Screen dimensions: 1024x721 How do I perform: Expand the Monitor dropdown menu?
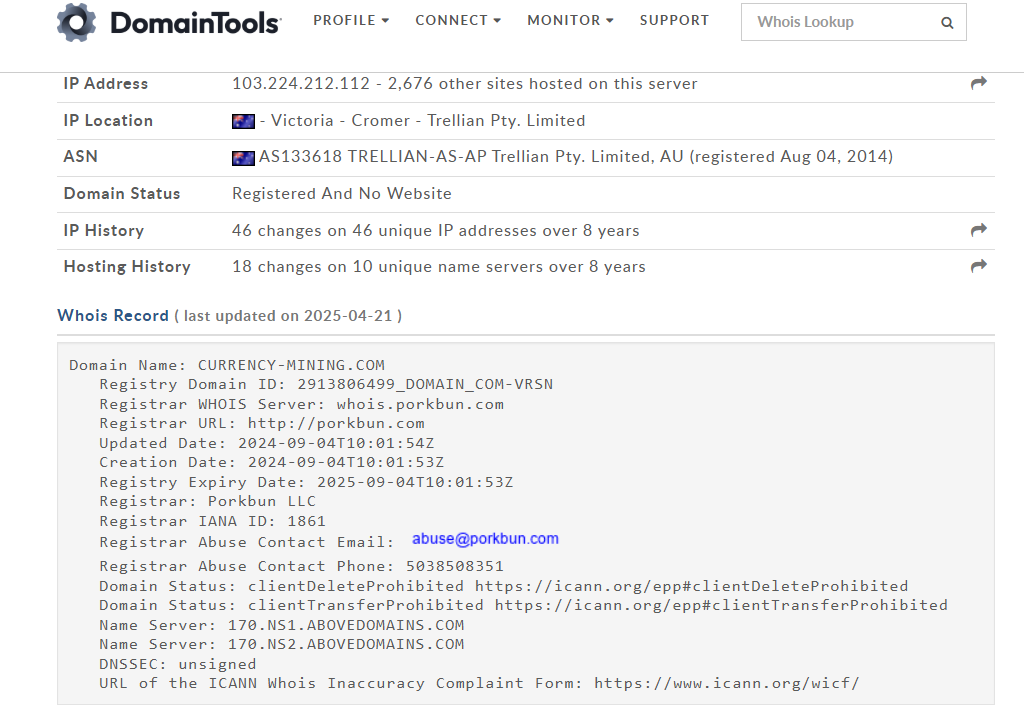coord(570,20)
